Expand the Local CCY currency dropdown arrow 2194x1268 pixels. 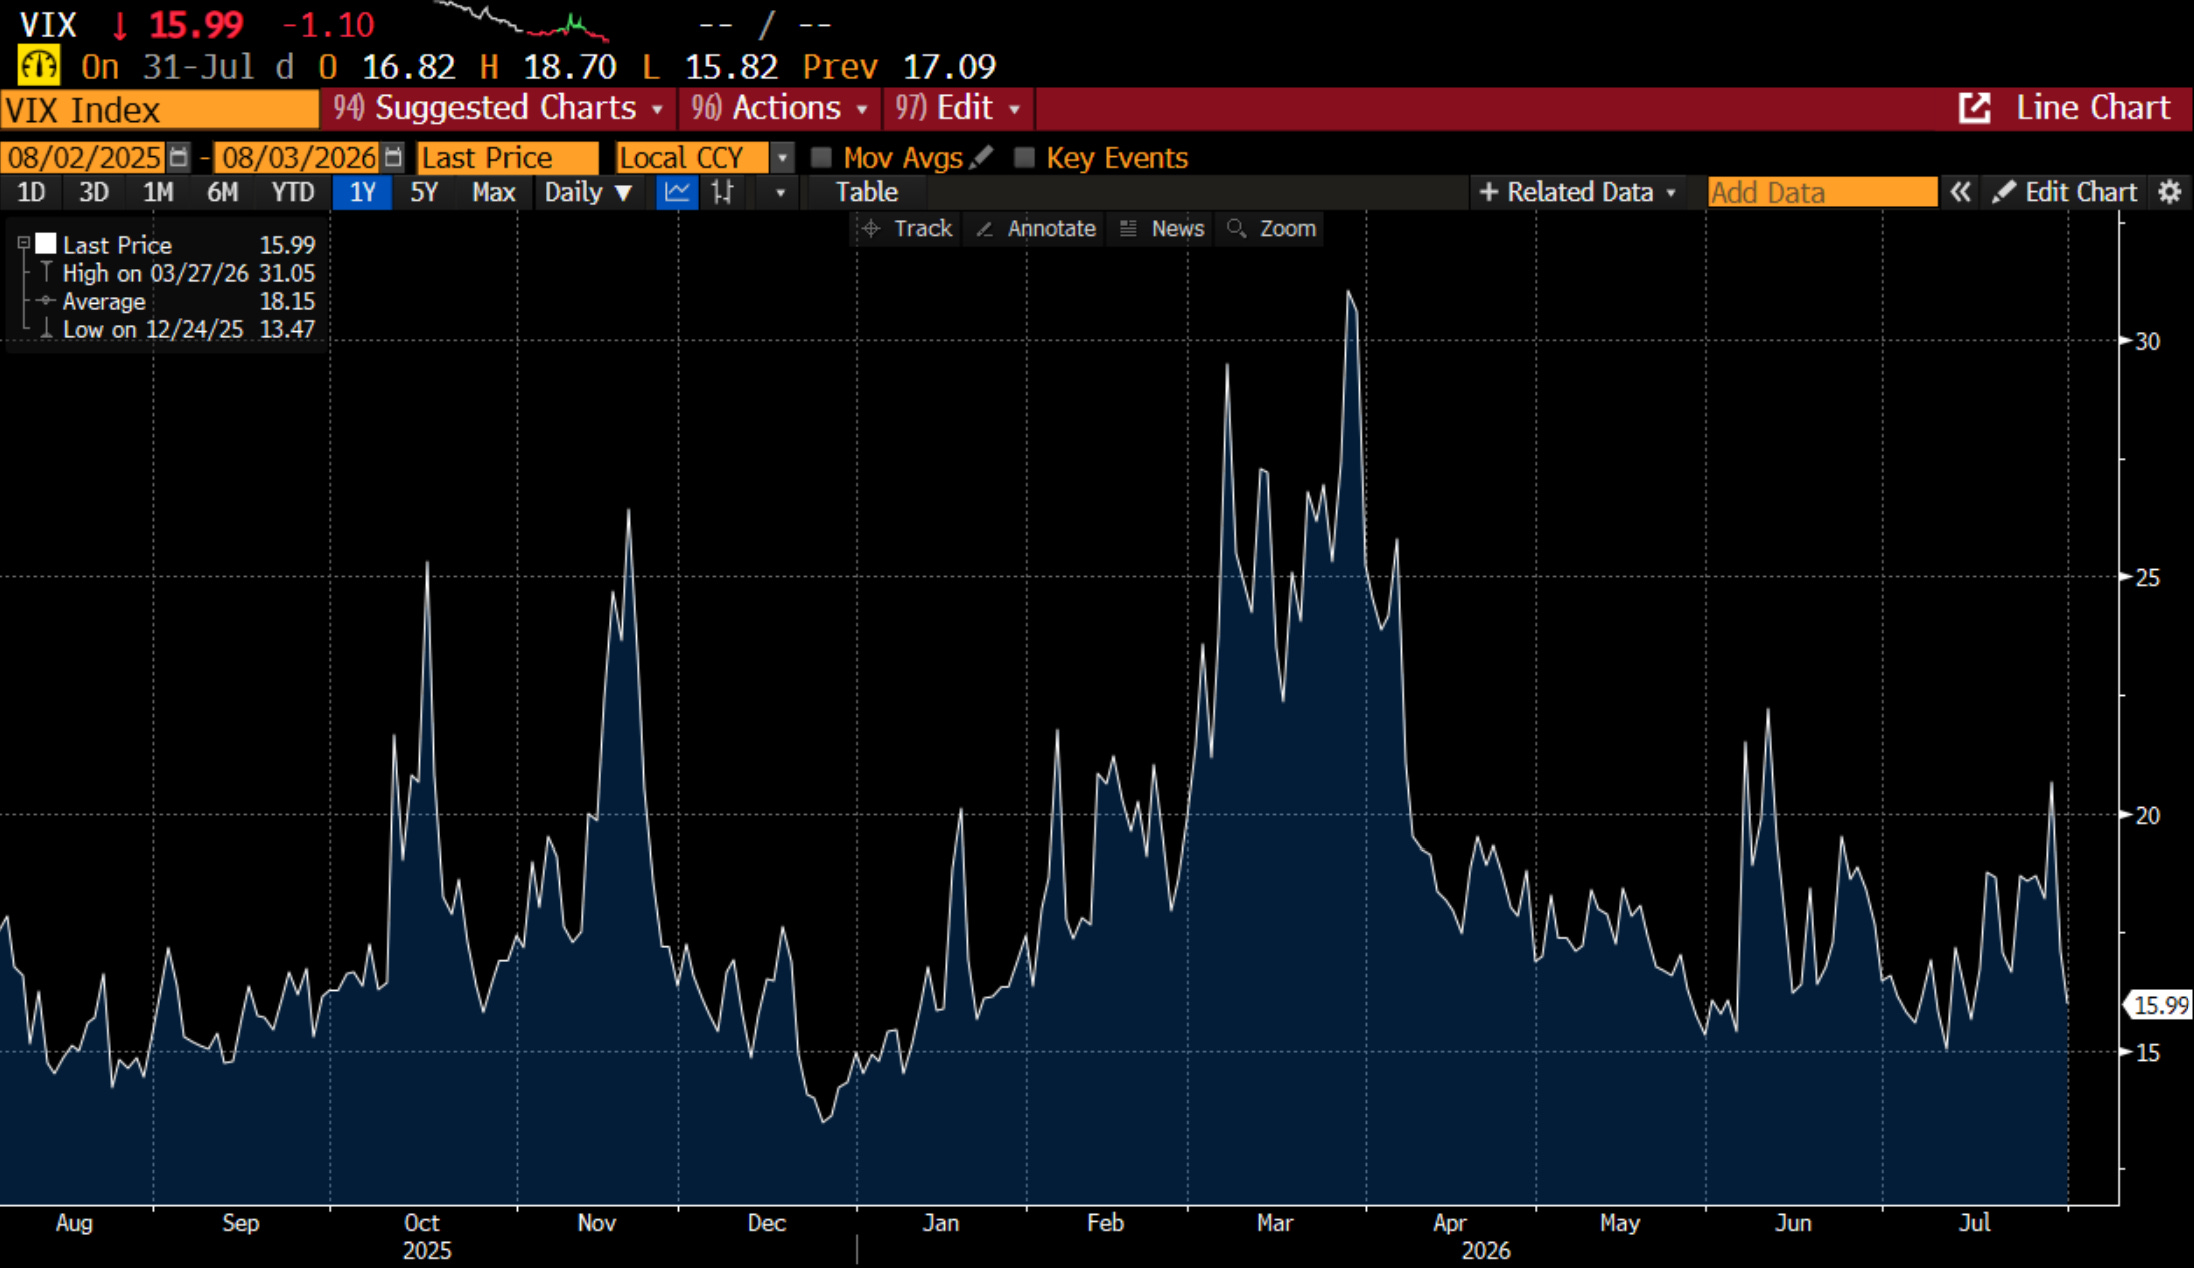point(783,157)
